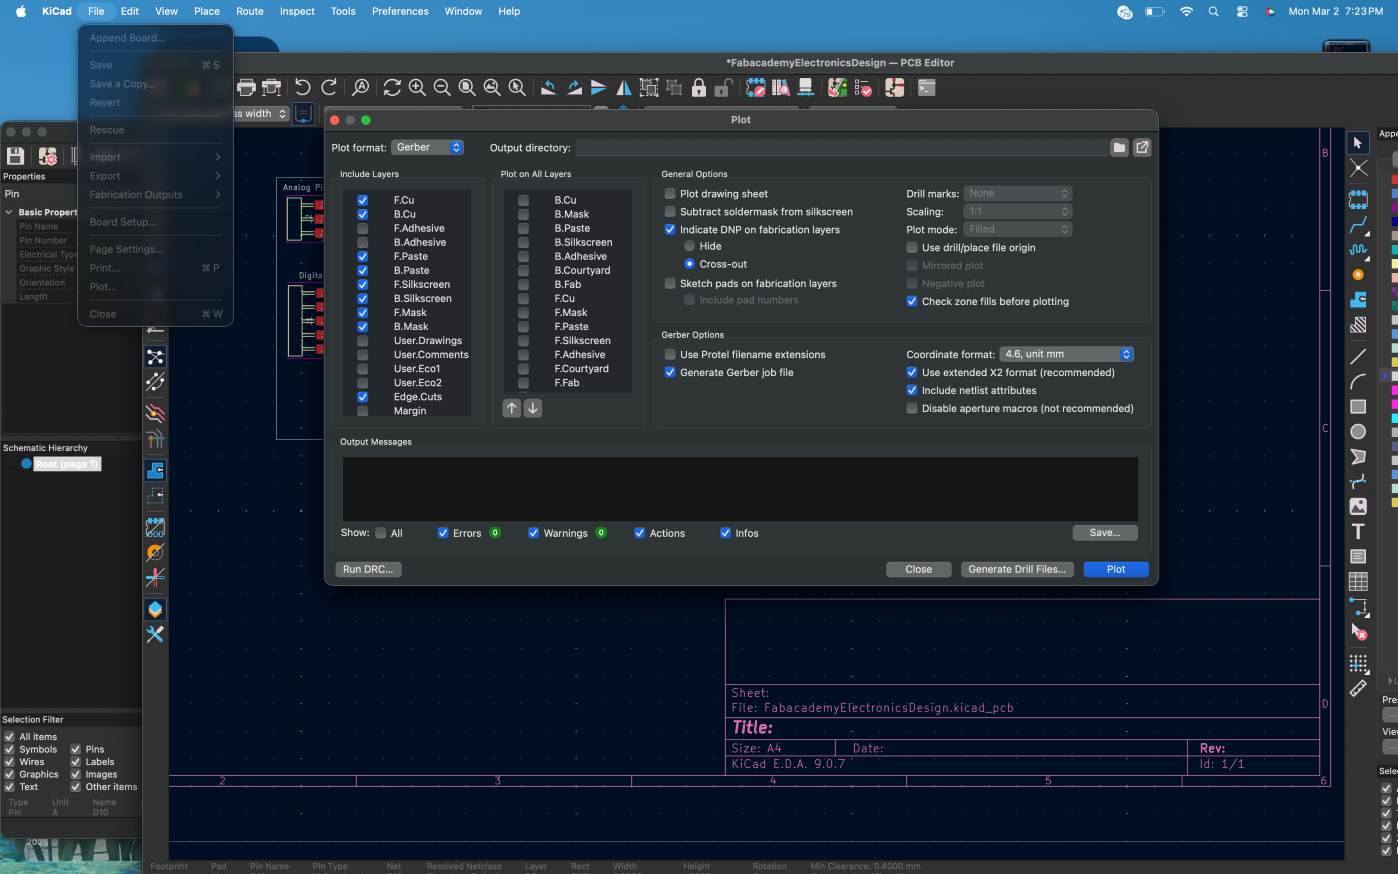The width and height of the screenshot is (1398, 874).
Task: Uncheck the Edge.Cuts layer checkbox
Action: 363,397
